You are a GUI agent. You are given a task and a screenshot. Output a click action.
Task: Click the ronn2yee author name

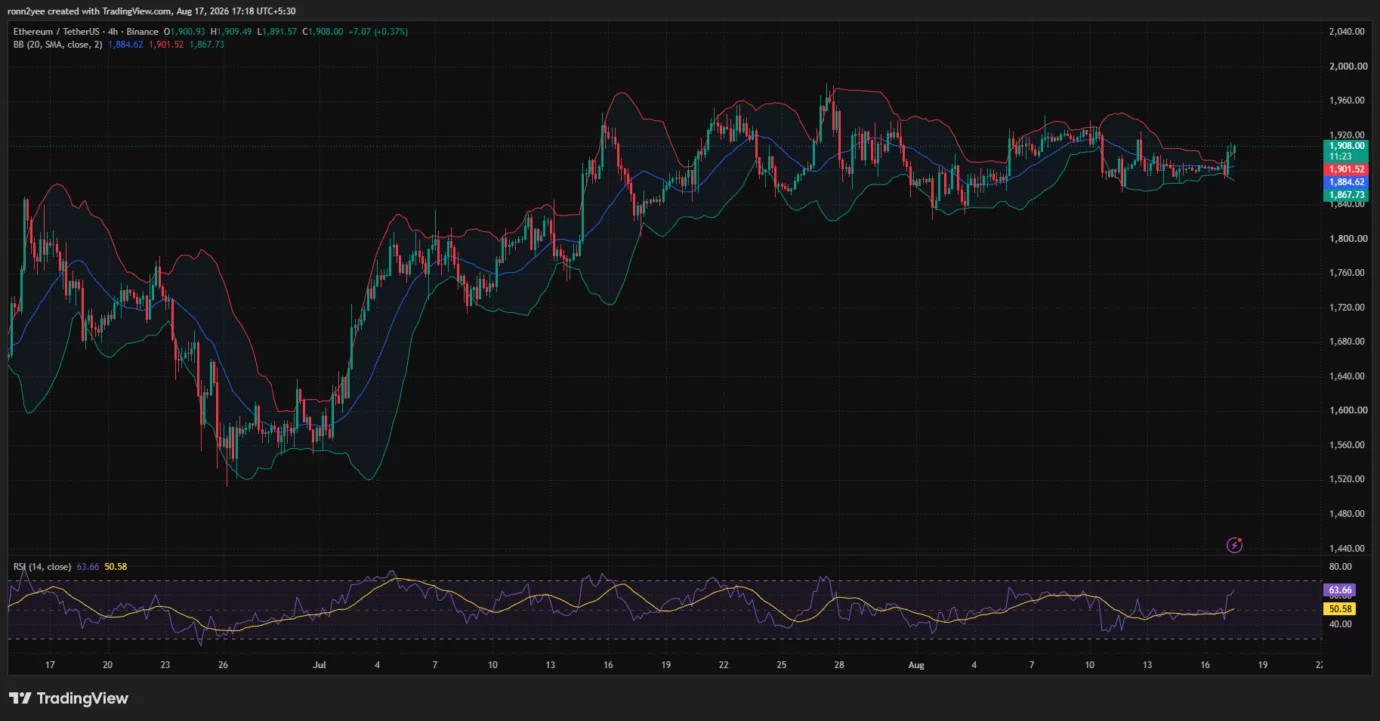tap(27, 10)
